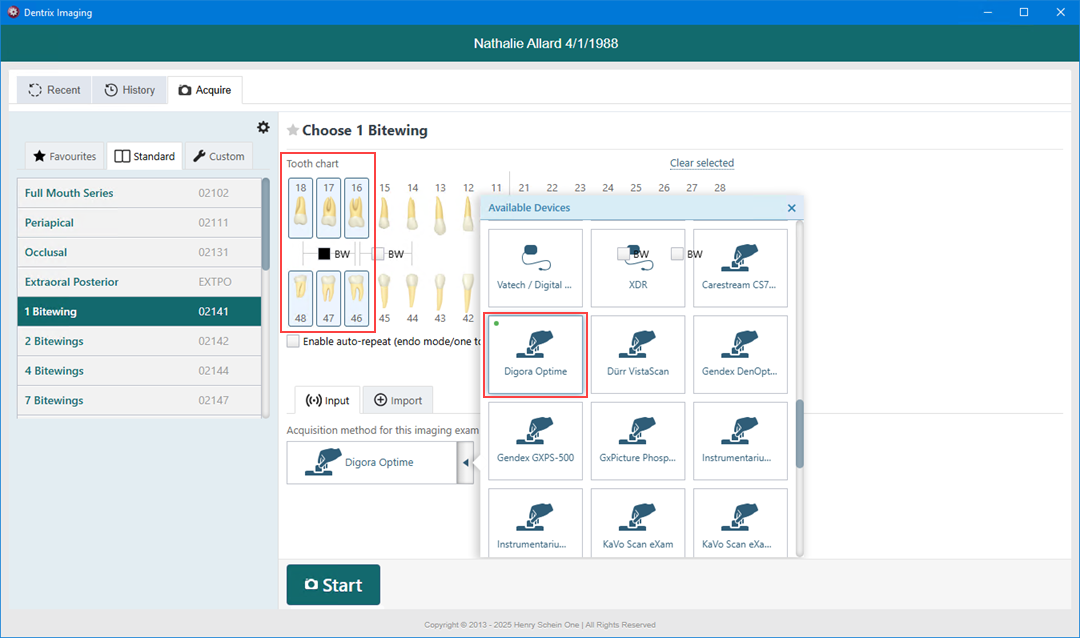Select Dürr VistaScan scanner device

point(637,352)
